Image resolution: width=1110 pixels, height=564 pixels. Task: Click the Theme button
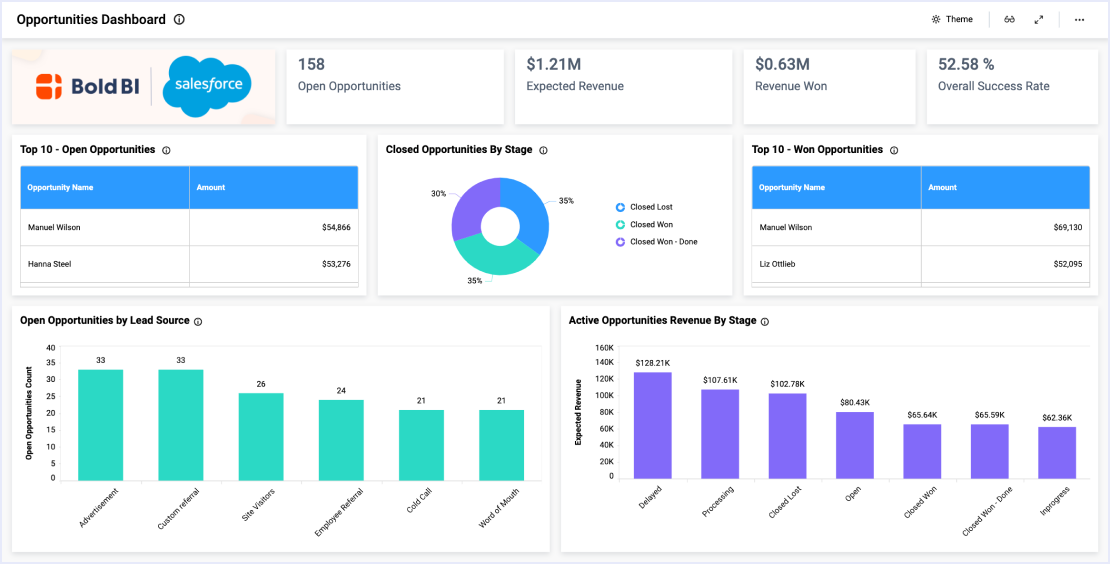tap(952, 20)
